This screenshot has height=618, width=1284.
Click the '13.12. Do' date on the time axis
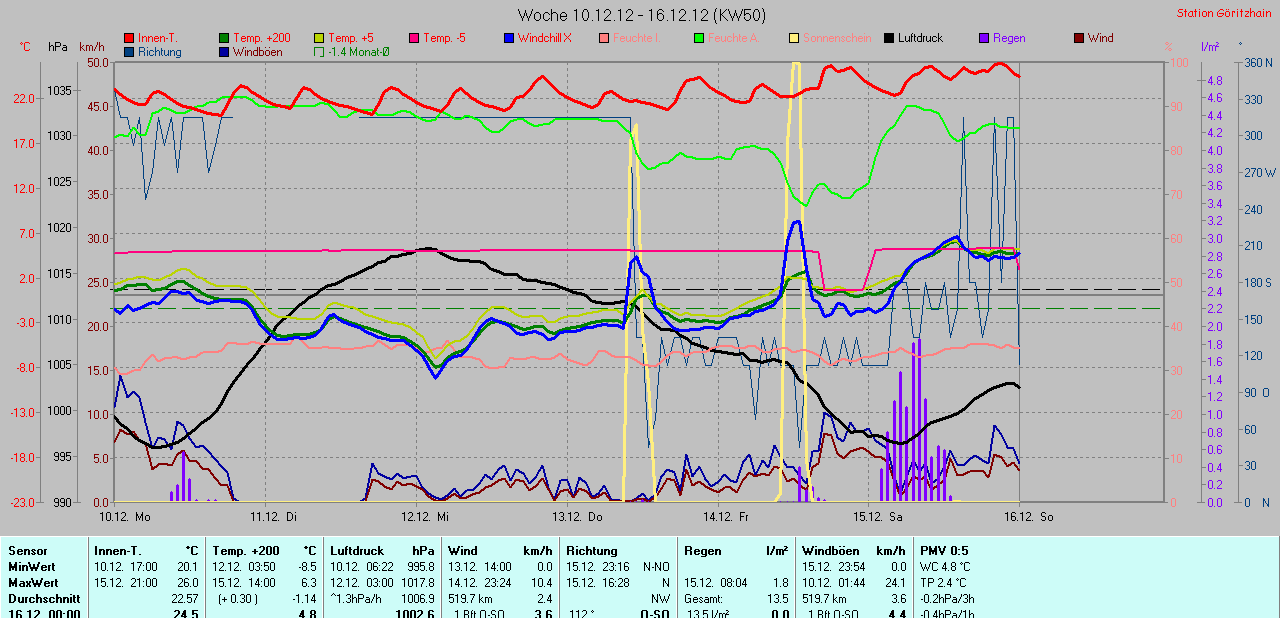577,517
